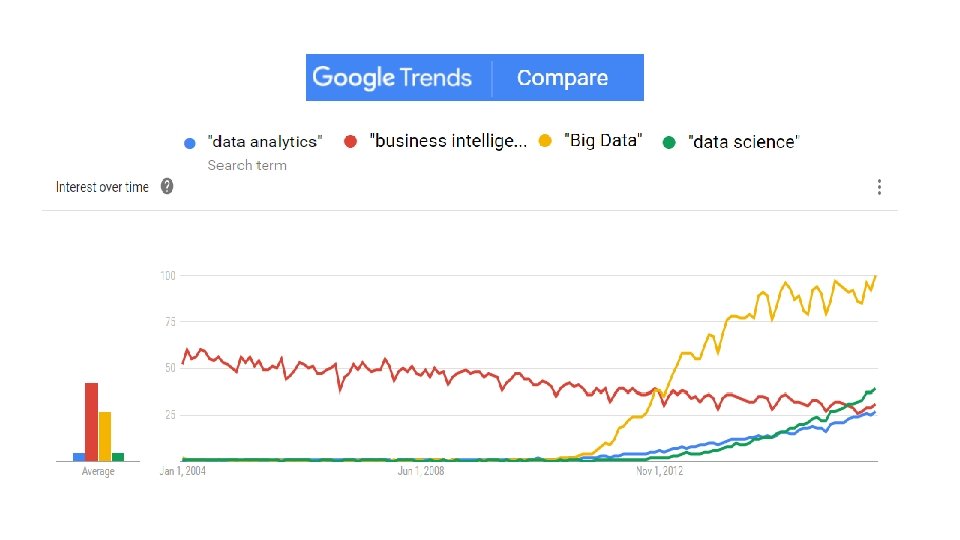Click the red bar in Average chart

click(x=91, y=421)
